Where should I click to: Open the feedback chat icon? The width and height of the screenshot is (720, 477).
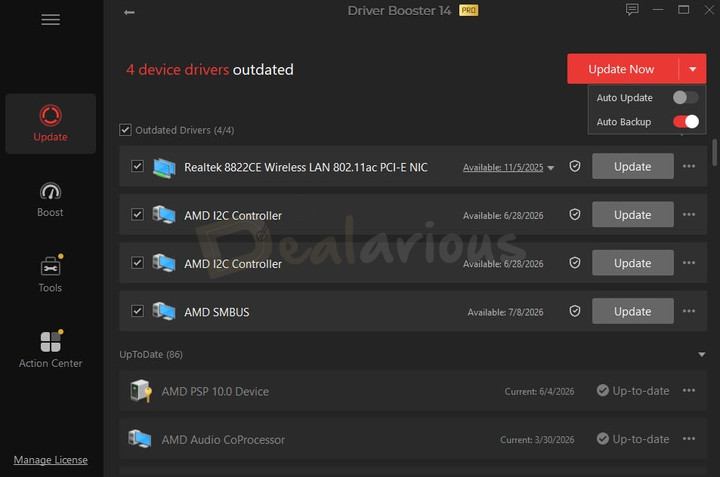tap(632, 10)
